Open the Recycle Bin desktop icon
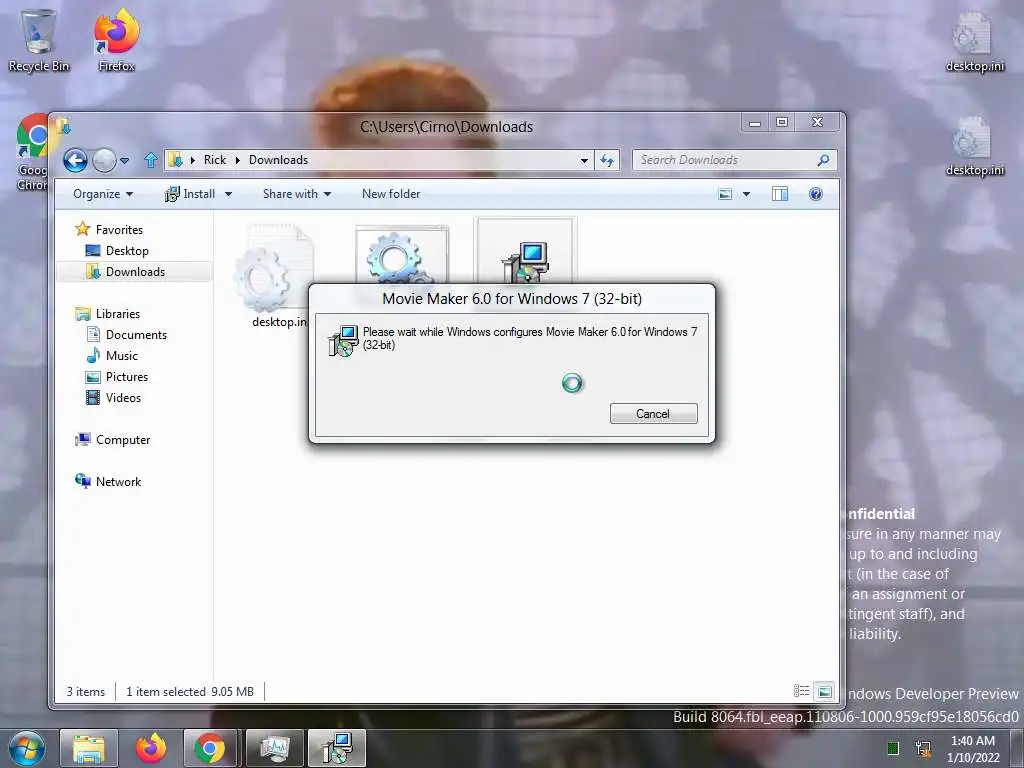Viewport: 1024px width, 768px height. tap(38, 39)
